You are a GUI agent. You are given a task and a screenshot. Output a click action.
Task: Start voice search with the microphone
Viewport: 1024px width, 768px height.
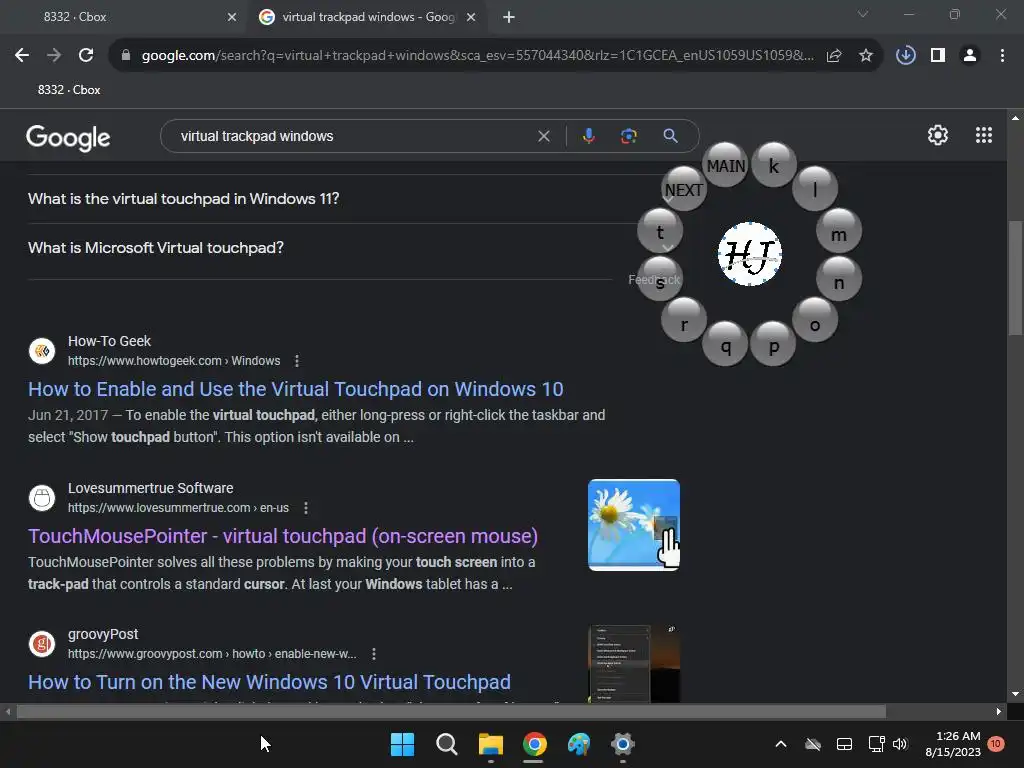(588, 136)
